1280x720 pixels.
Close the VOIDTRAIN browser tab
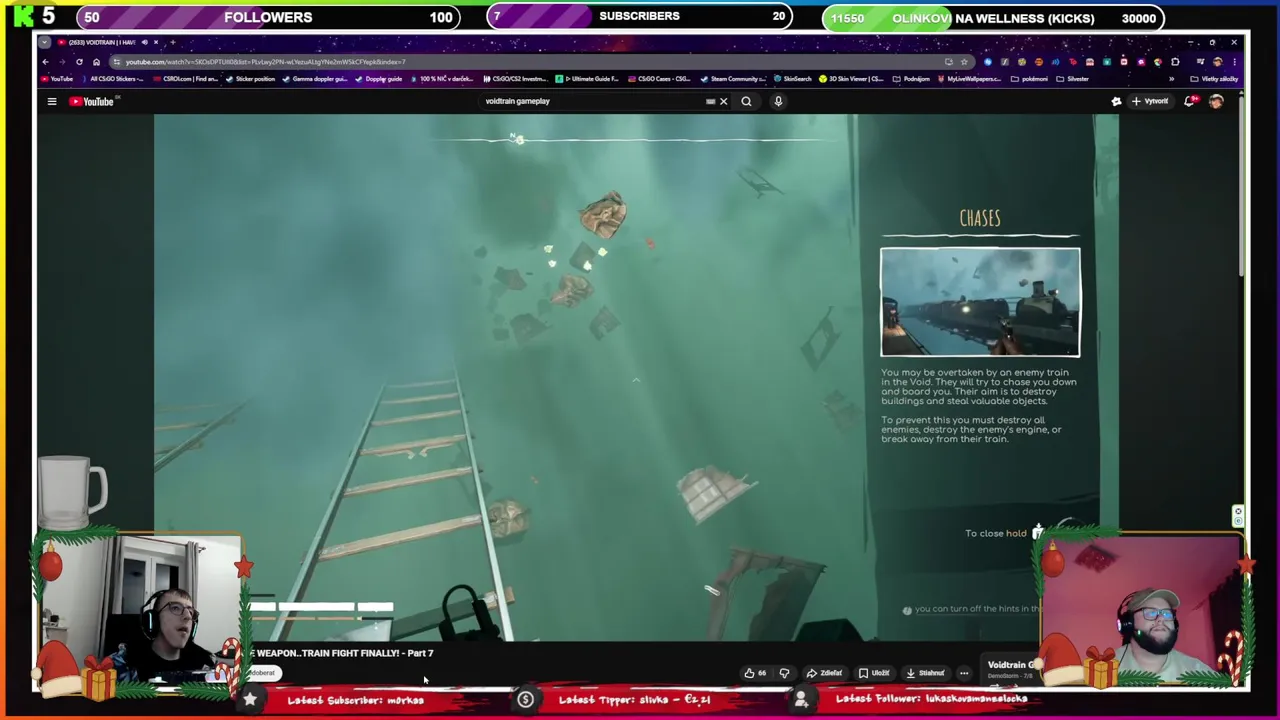pos(156,42)
